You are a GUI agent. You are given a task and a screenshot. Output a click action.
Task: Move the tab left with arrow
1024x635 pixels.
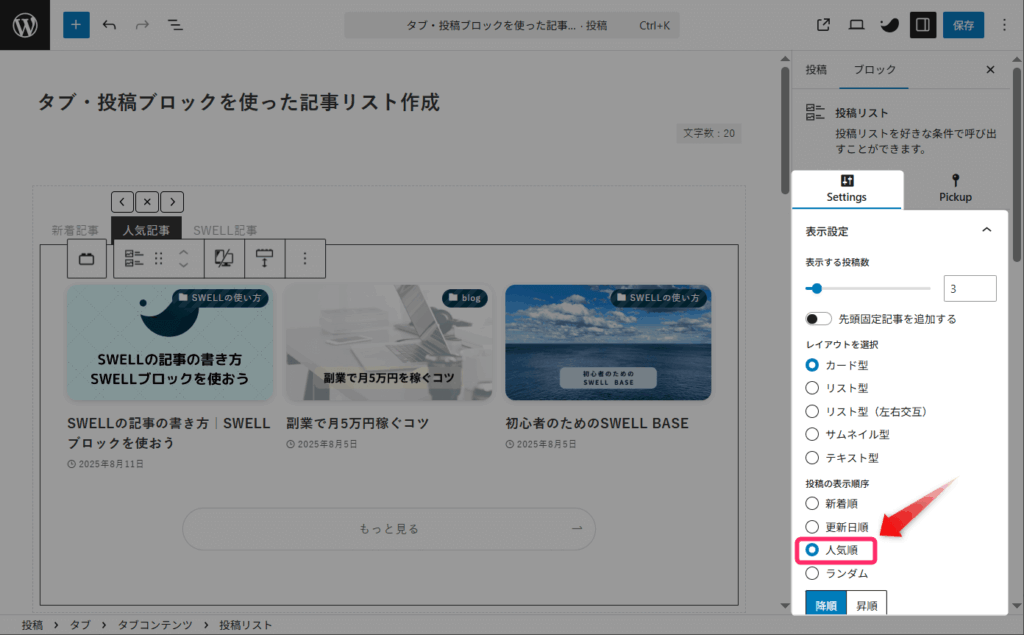122,202
